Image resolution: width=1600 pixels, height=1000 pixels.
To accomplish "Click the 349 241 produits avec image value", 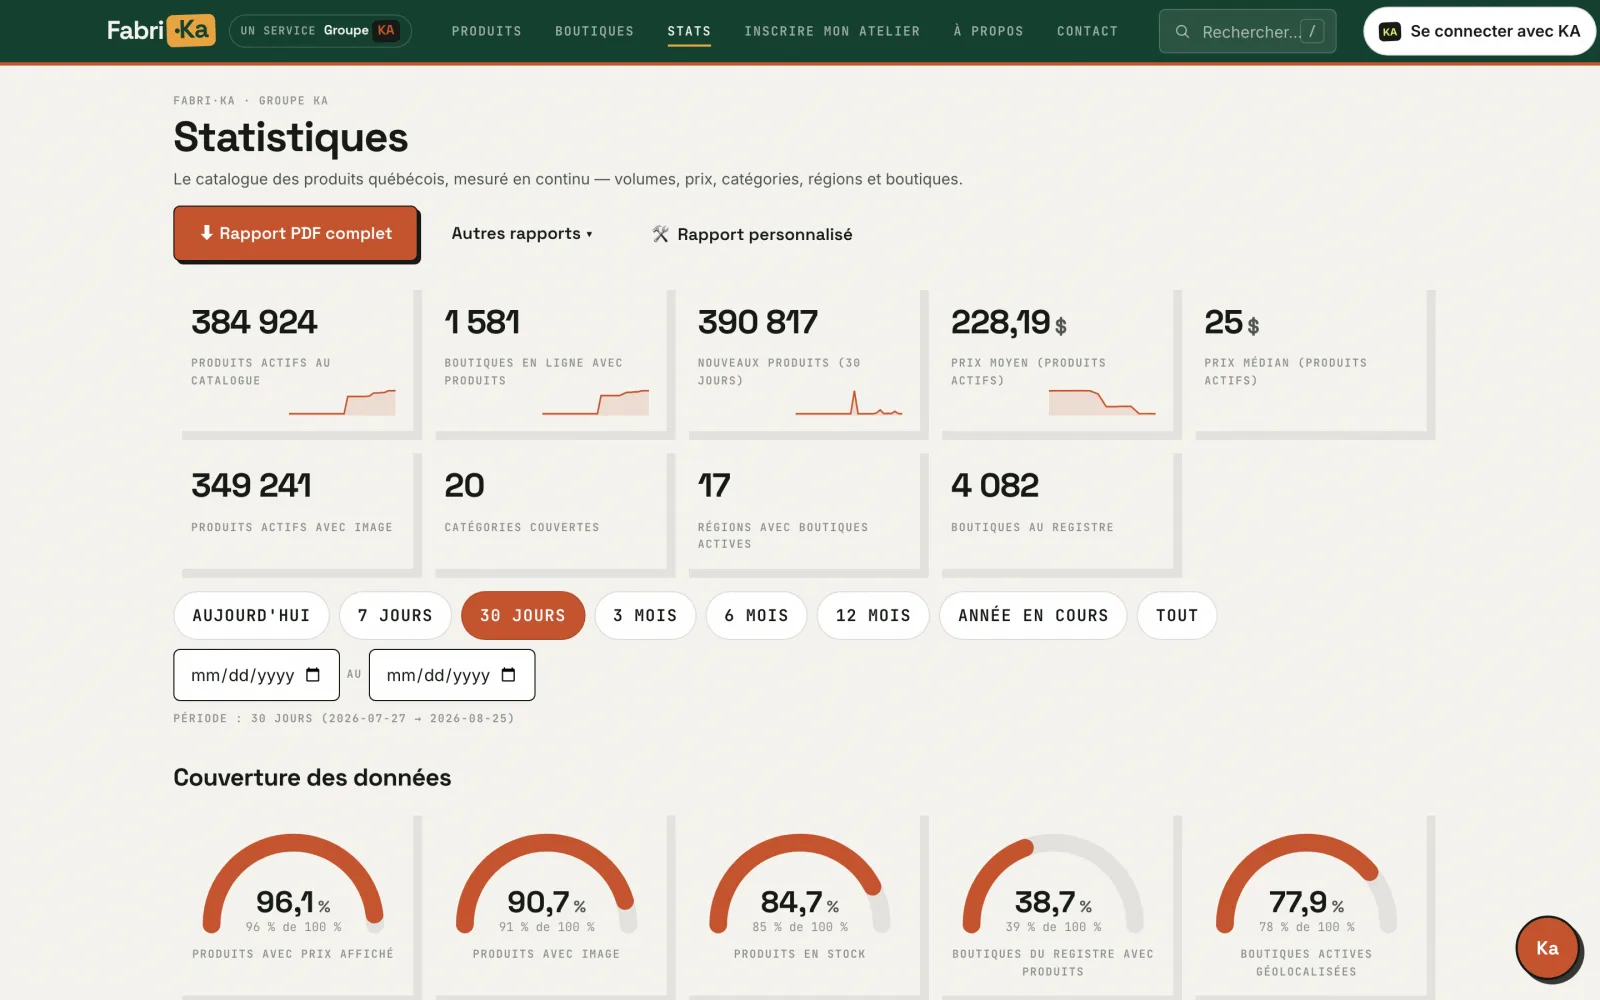I will tap(251, 485).
